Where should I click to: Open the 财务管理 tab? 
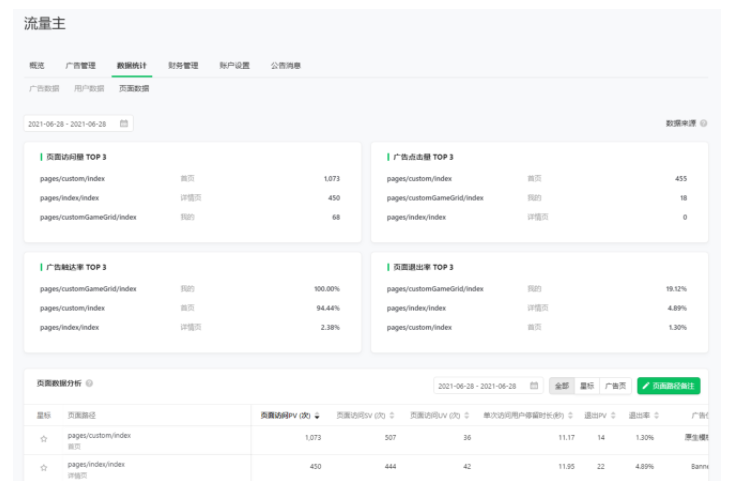[183, 66]
